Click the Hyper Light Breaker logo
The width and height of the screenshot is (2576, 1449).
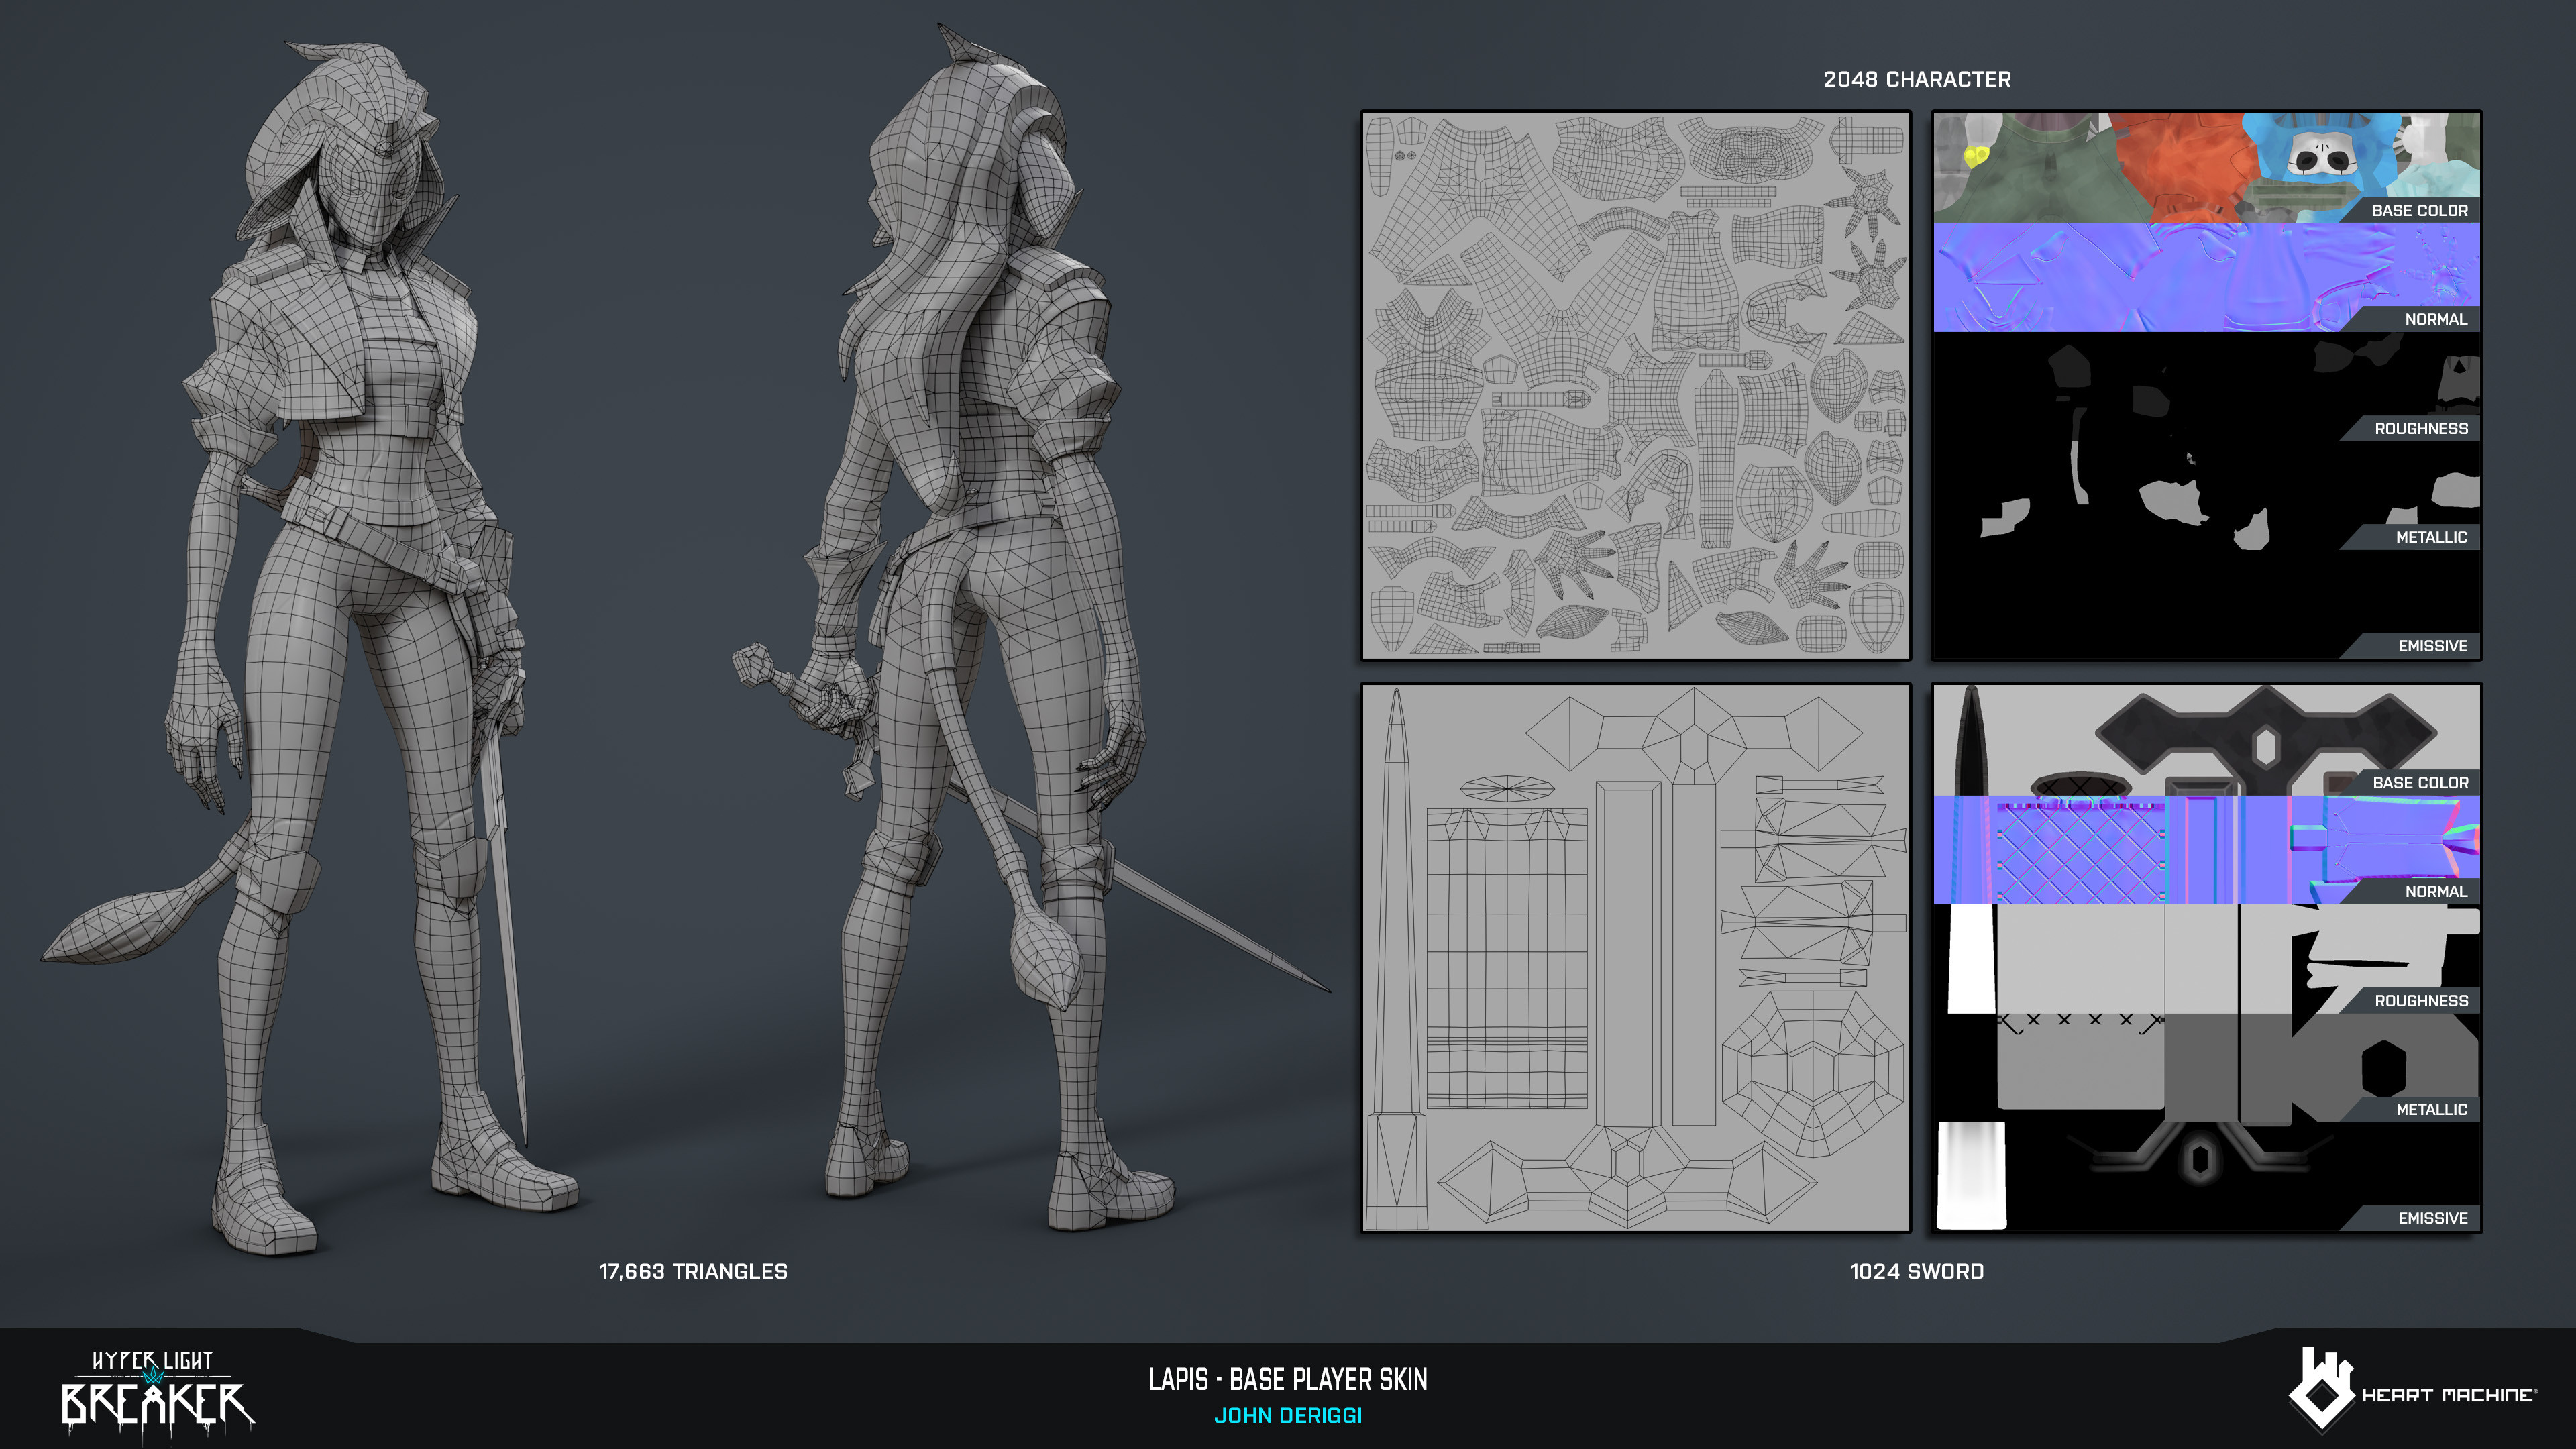point(157,1391)
